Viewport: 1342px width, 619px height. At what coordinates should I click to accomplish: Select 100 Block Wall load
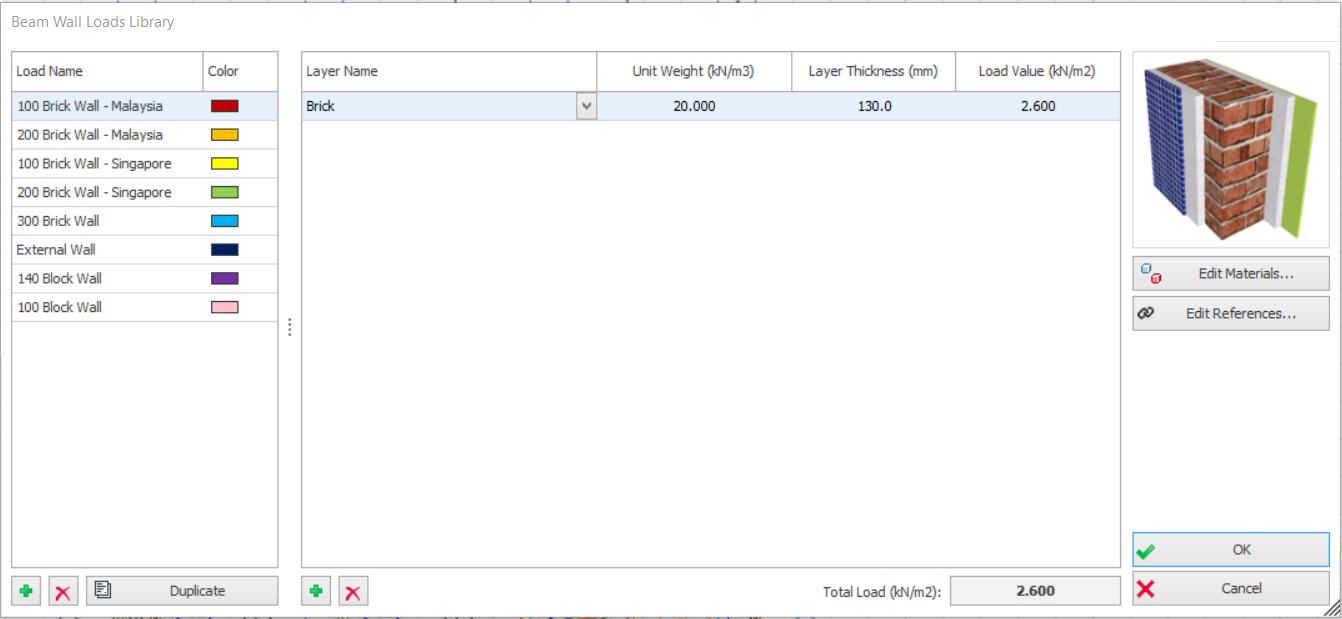pyautogui.click(x=59, y=307)
